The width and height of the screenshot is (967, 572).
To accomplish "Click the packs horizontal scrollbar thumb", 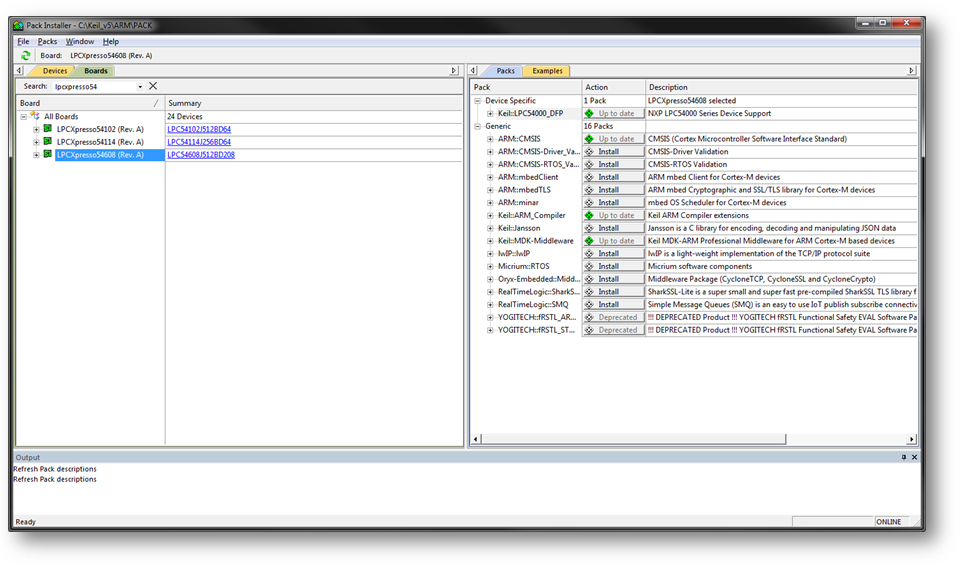I will pyautogui.click(x=633, y=439).
